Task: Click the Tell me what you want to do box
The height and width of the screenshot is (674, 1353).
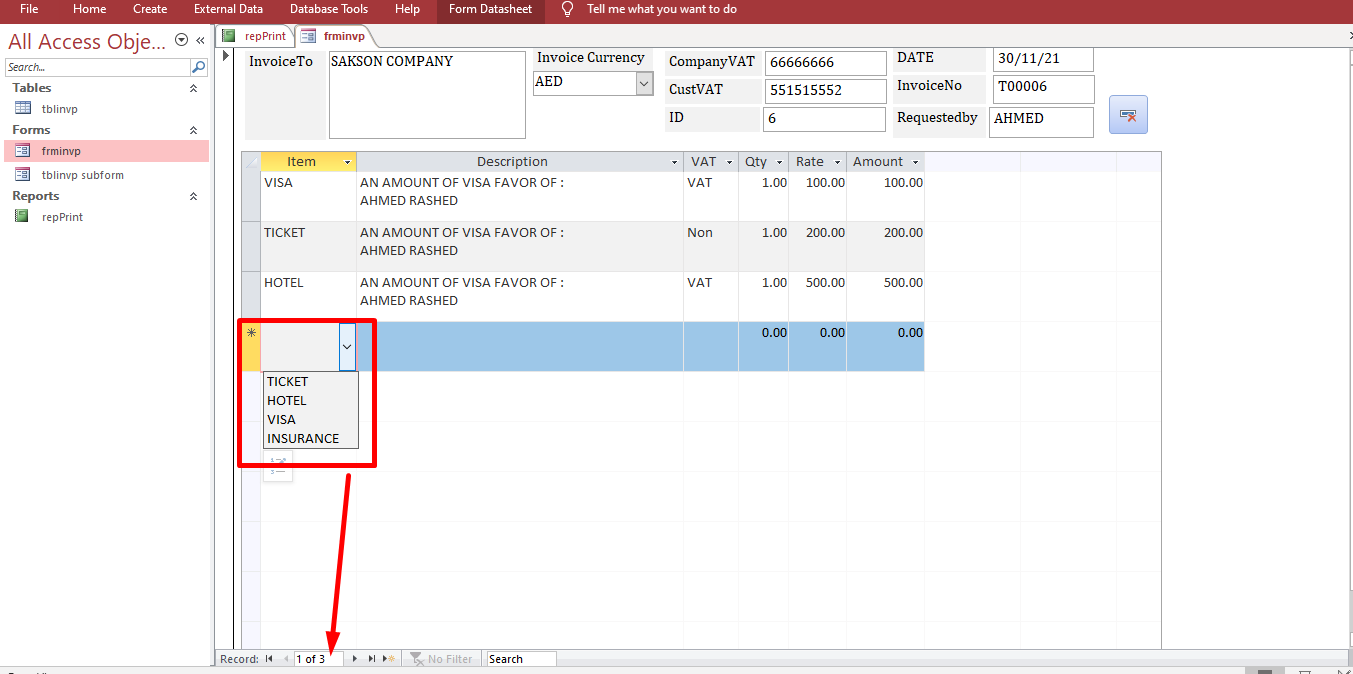Action: coord(661,9)
